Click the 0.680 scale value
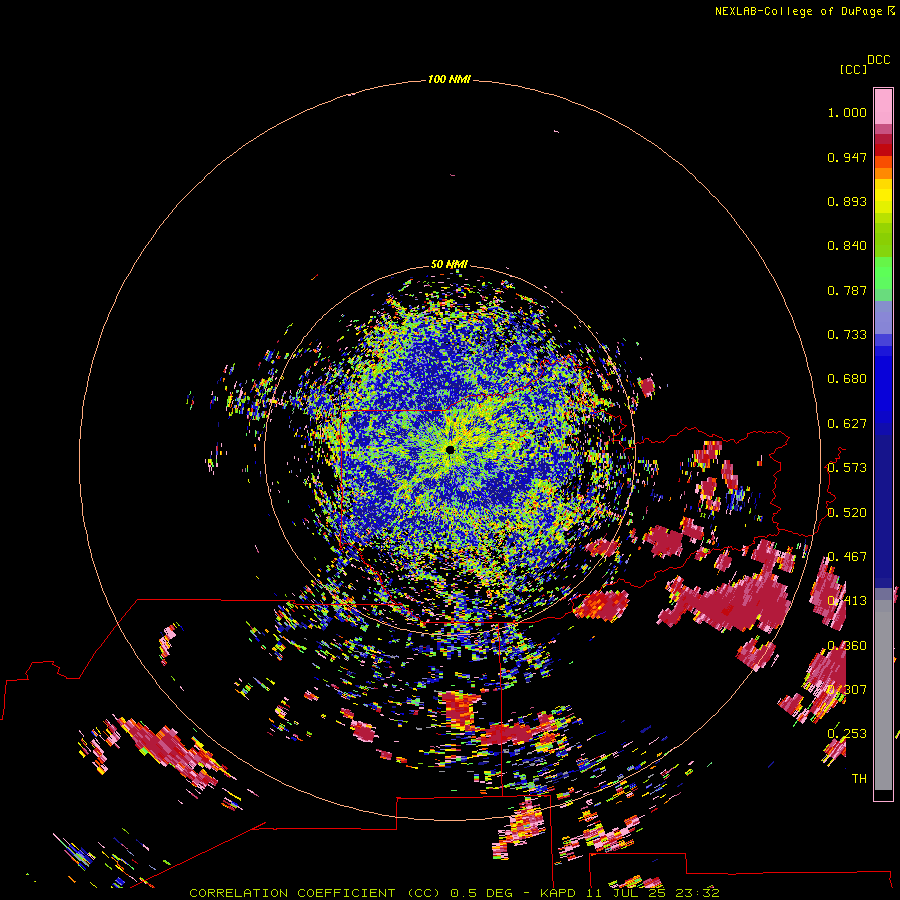Screen dimensions: 900x900 coord(847,379)
